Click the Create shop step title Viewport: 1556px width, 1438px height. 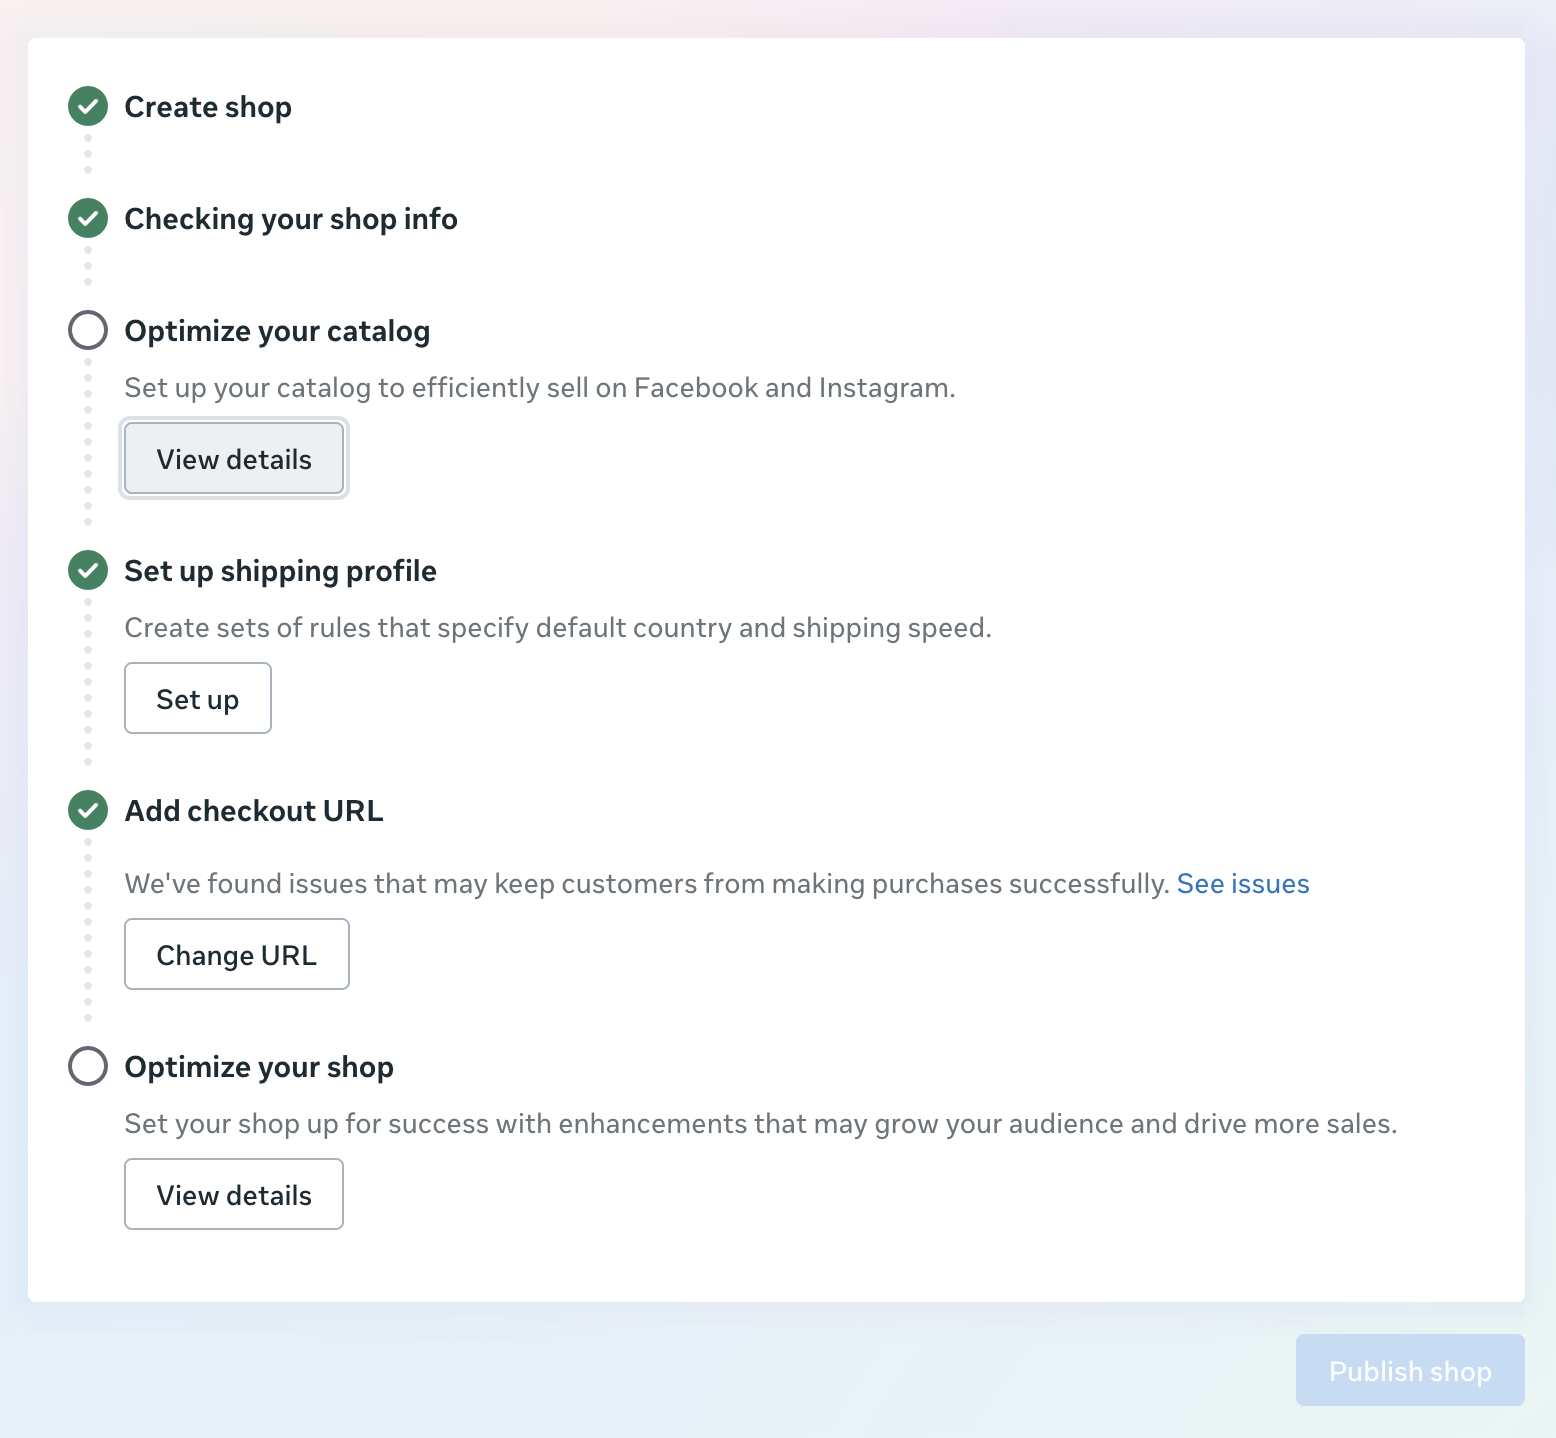pyautogui.click(x=208, y=107)
